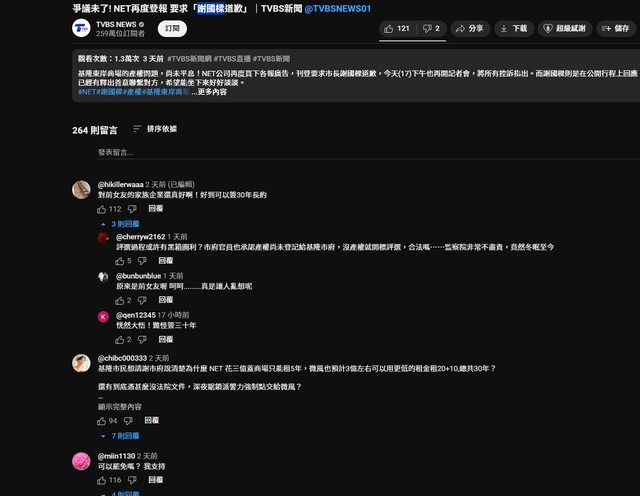The height and width of the screenshot is (496, 640).
Task: Dislike @chibc000333's comment
Action: (x=128, y=421)
